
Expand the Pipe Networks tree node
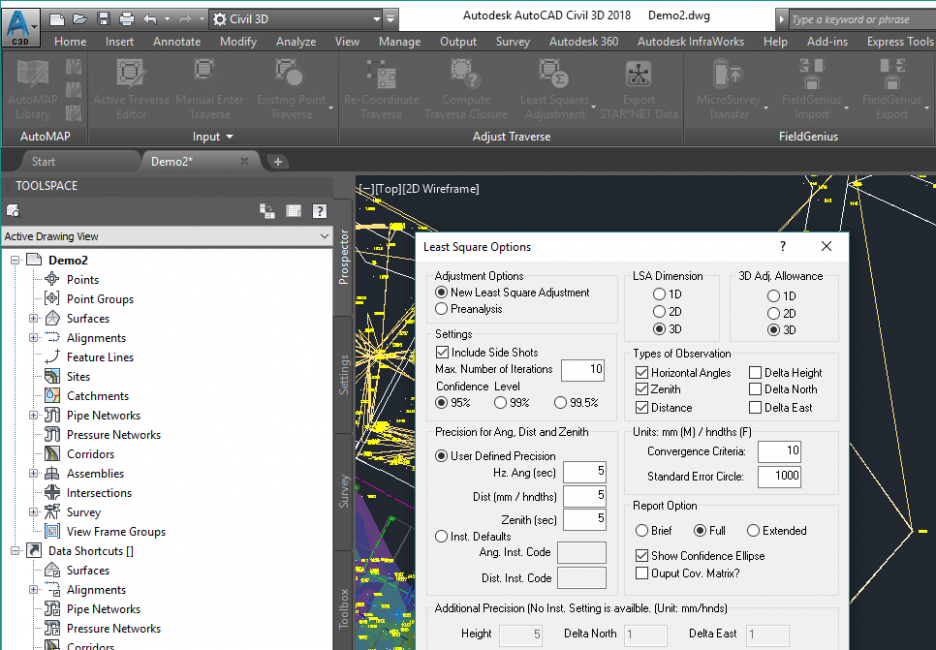(x=34, y=415)
